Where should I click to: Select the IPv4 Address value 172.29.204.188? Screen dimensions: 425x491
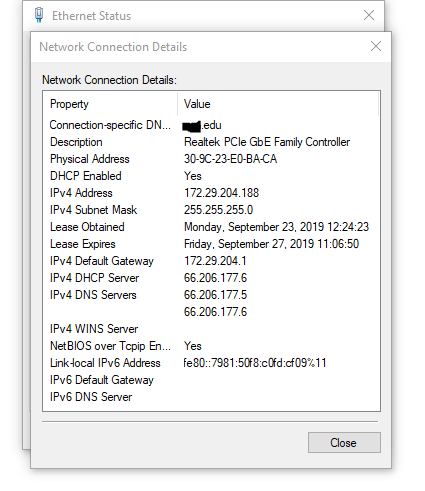[221, 193]
